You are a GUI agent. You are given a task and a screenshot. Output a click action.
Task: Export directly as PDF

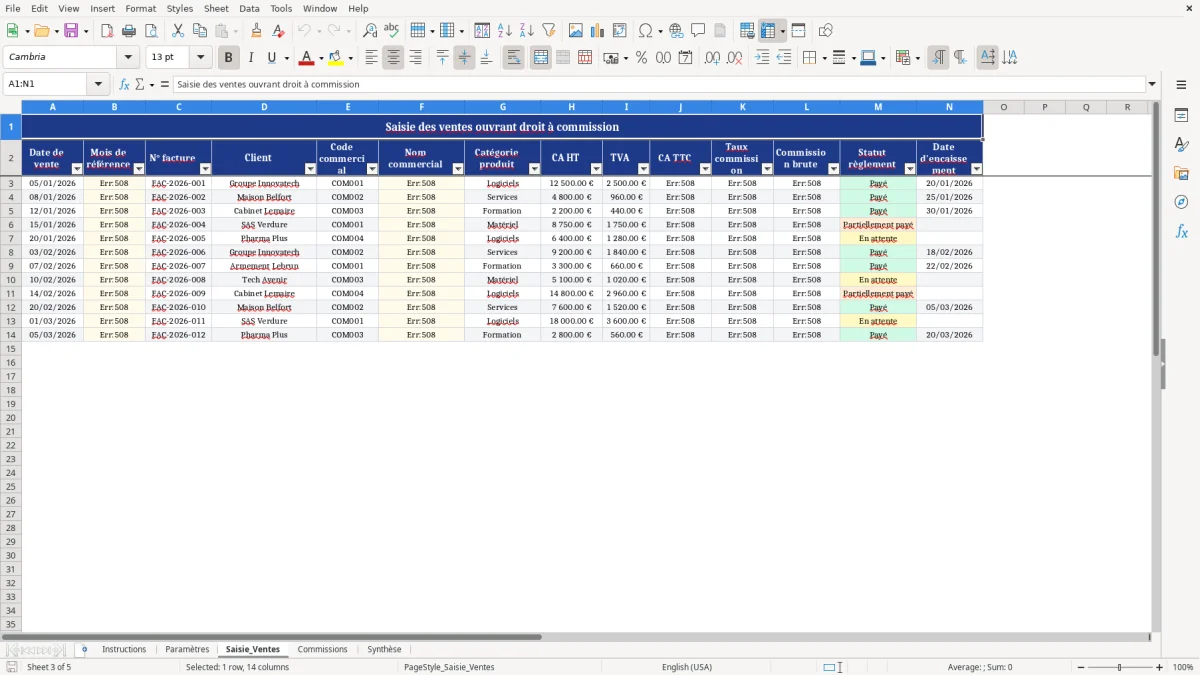(x=108, y=31)
